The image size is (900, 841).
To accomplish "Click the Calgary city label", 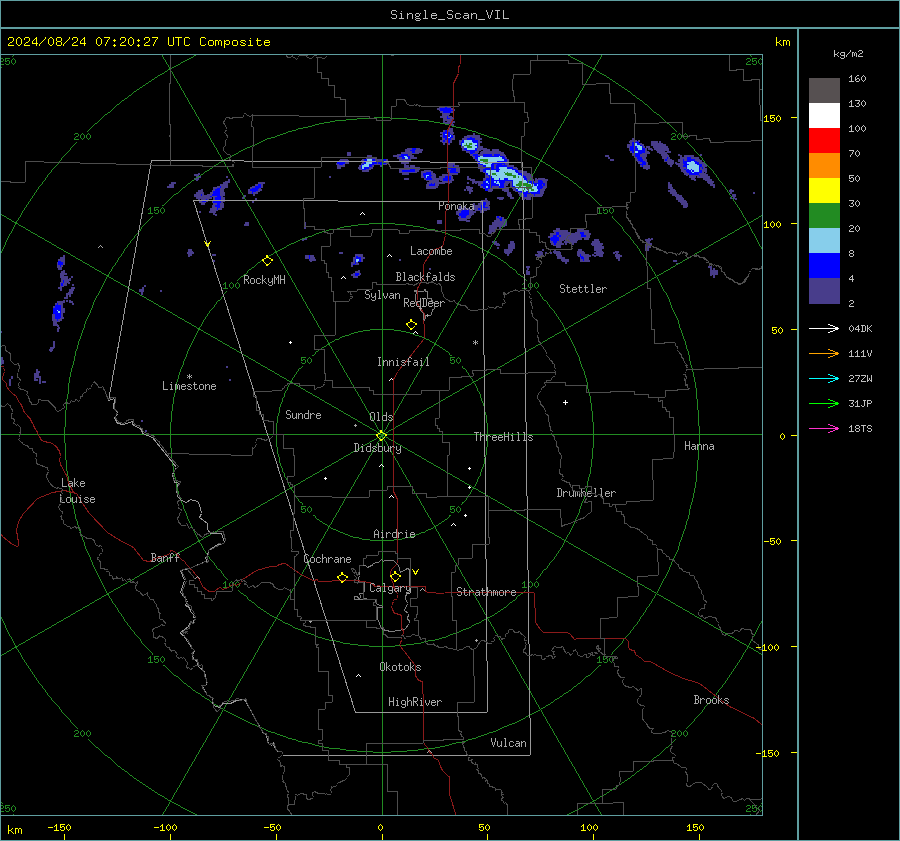I will (390, 588).
